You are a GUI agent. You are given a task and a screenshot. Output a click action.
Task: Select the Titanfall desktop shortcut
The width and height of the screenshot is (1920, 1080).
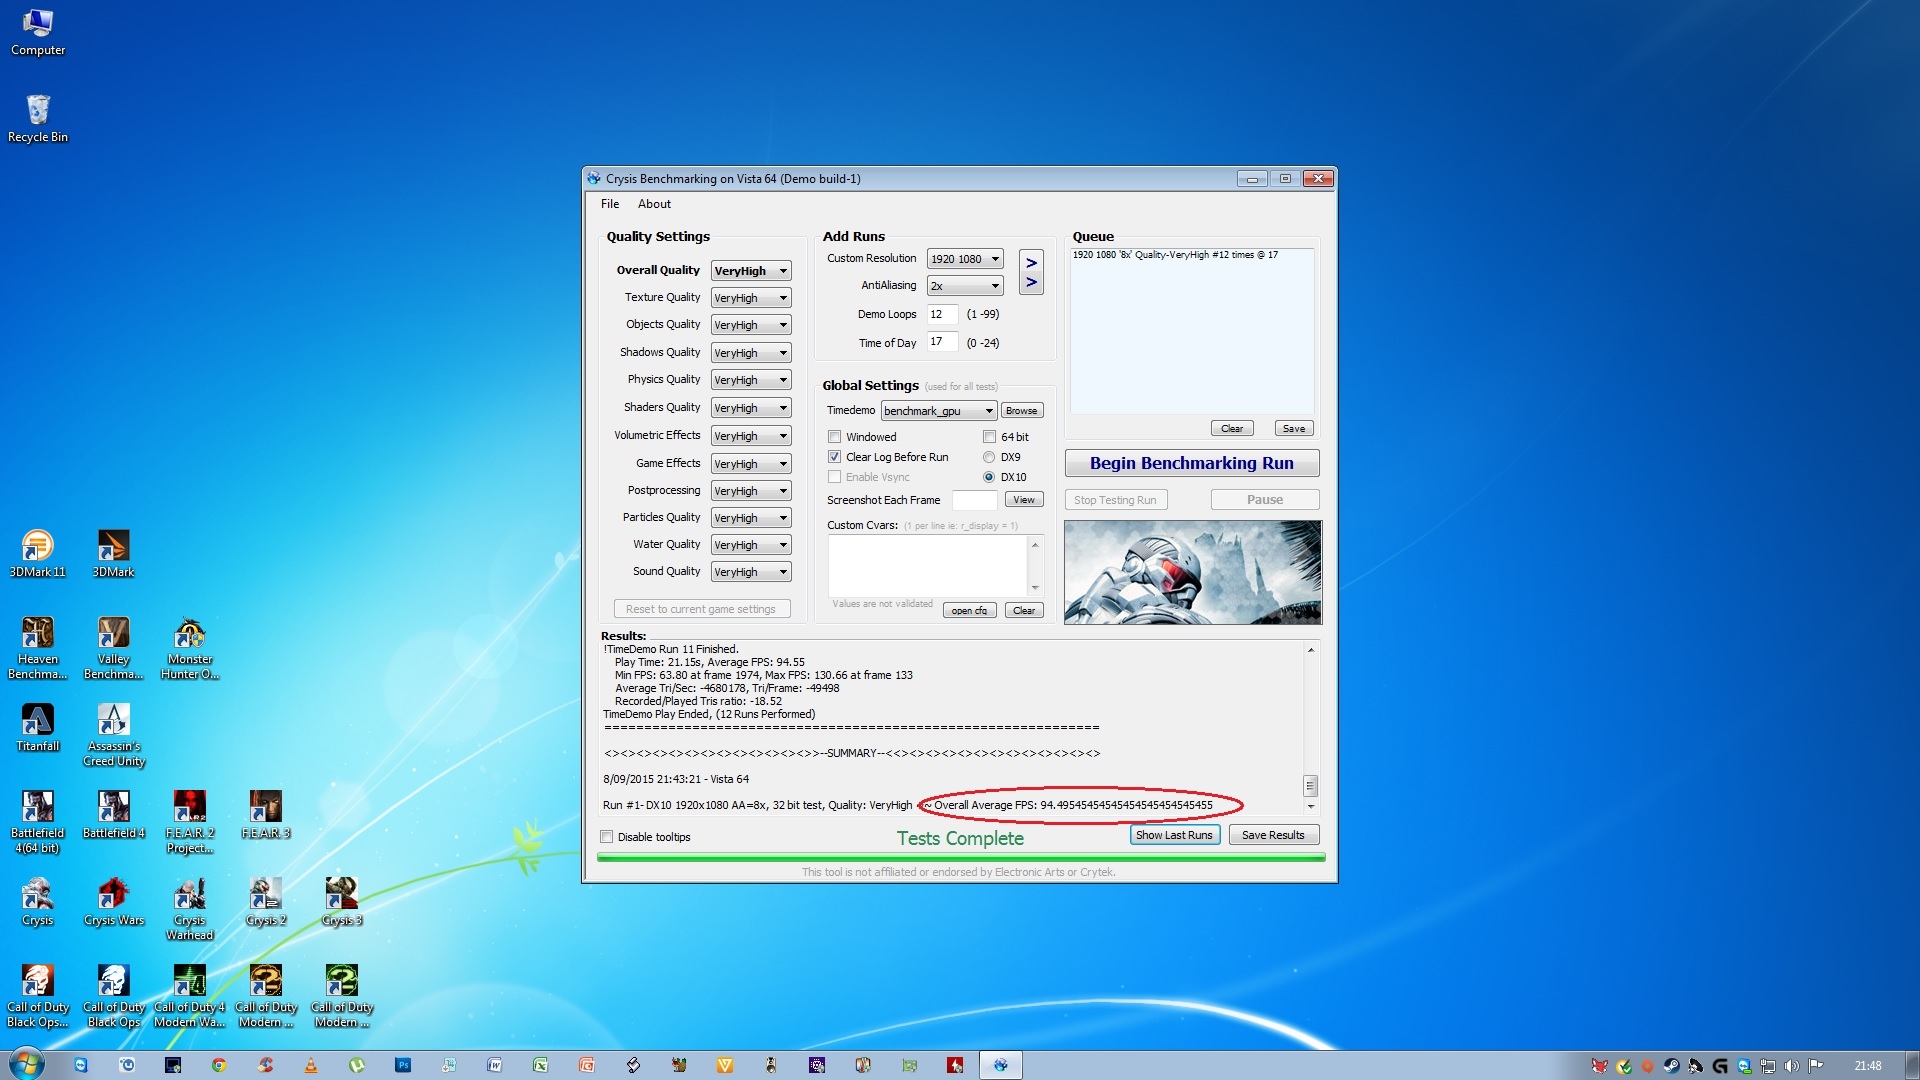pos(38,727)
